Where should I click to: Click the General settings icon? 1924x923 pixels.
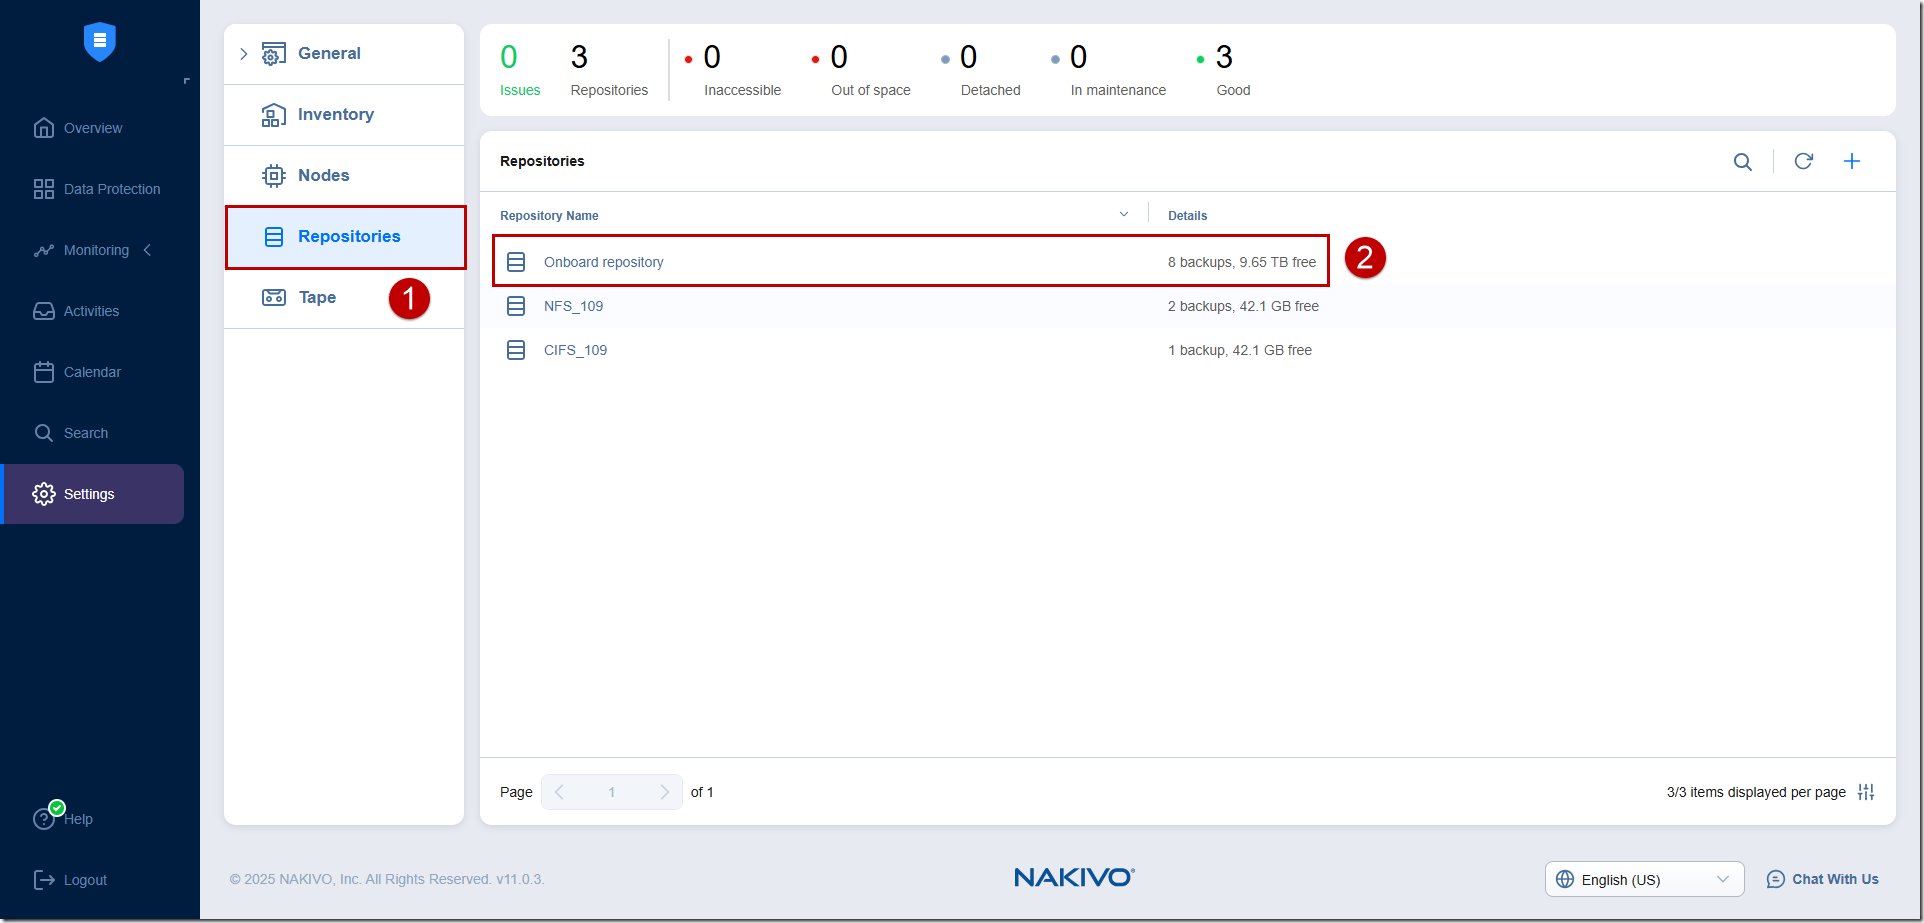[x=274, y=54]
